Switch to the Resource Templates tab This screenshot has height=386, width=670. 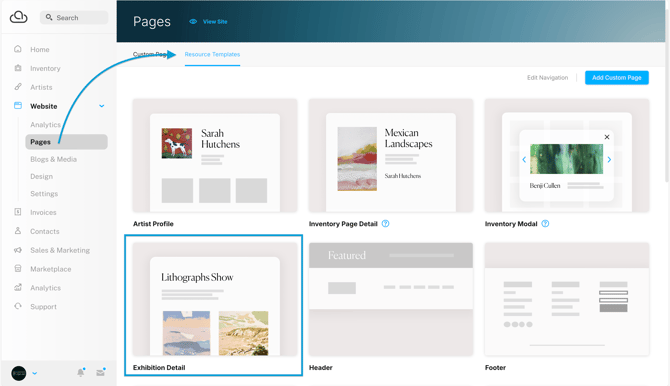[x=212, y=54]
